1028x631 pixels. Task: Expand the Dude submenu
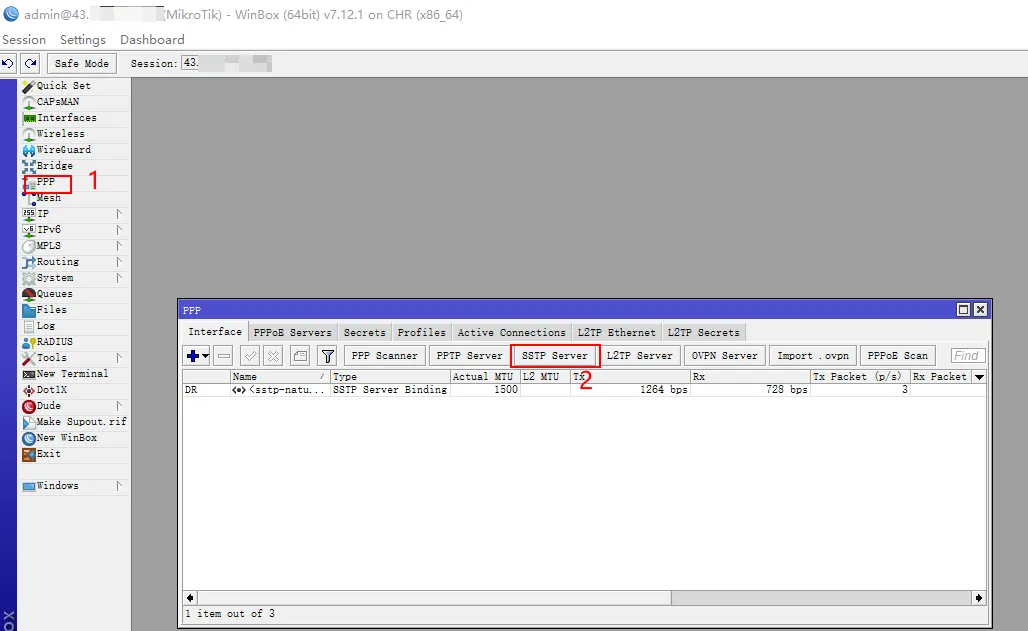click(x=119, y=406)
